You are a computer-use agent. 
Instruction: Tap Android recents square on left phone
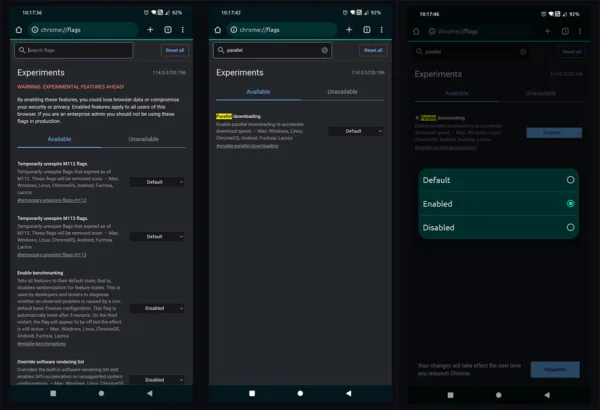pyautogui.click(x=53, y=393)
